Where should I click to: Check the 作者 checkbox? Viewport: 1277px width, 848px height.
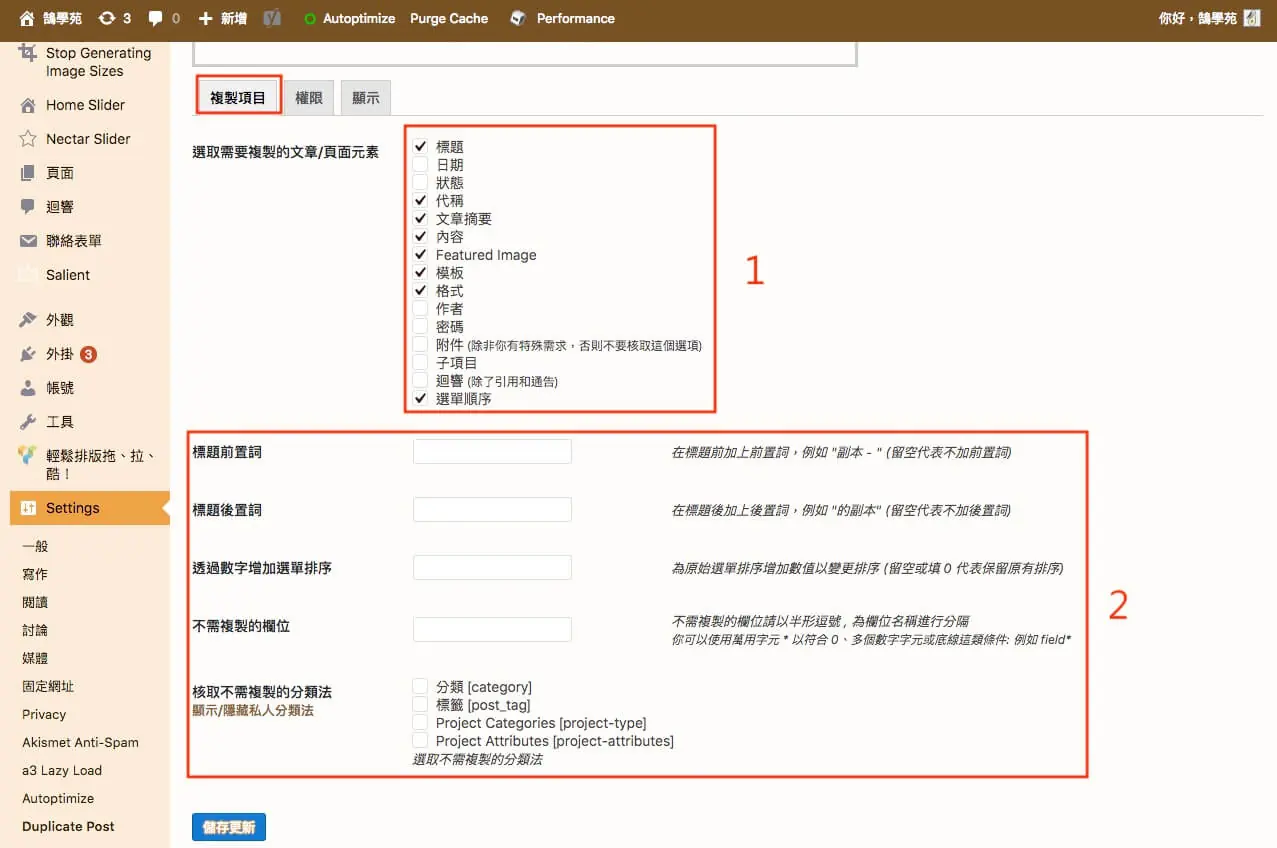(x=420, y=308)
